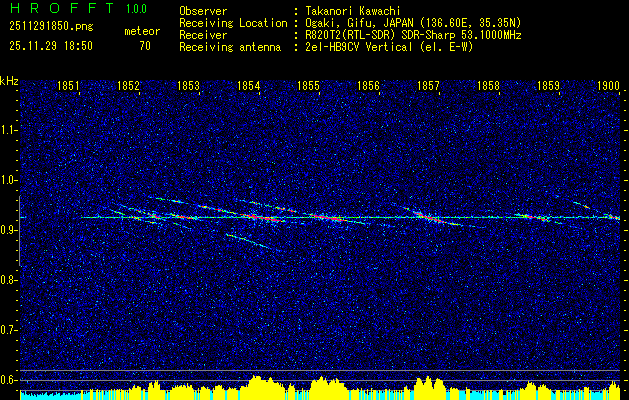Click the 1854 time marker
The width and height of the screenshot is (629, 400).
click(248, 85)
